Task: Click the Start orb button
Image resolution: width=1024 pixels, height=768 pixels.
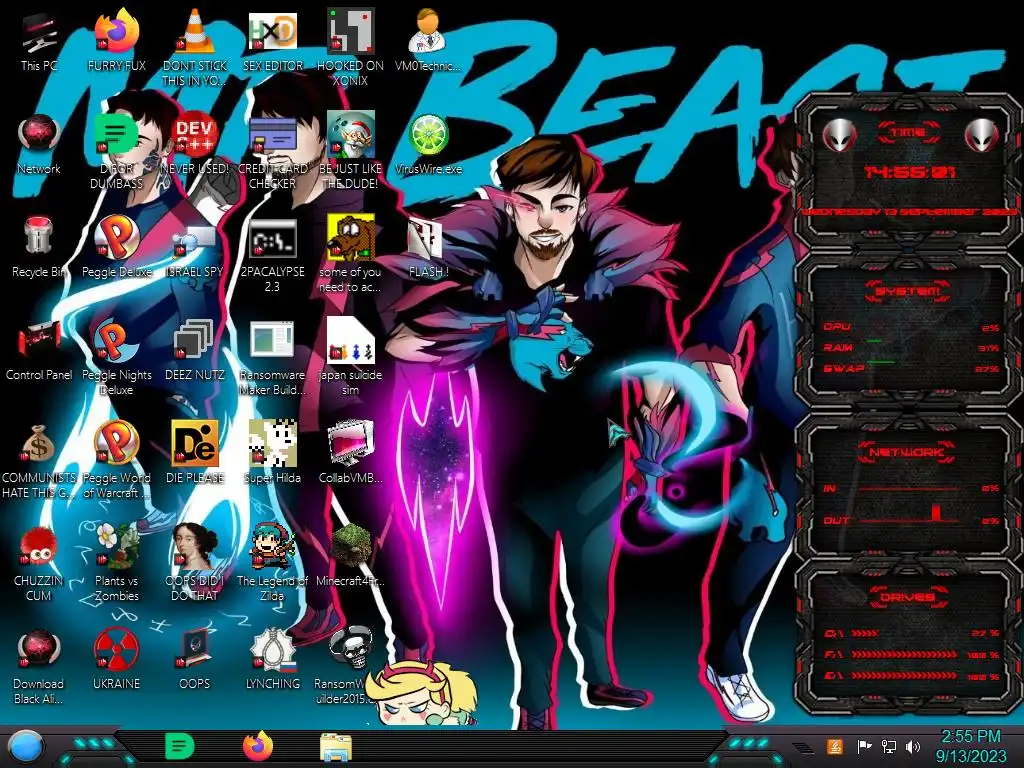Action: click(26, 747)
